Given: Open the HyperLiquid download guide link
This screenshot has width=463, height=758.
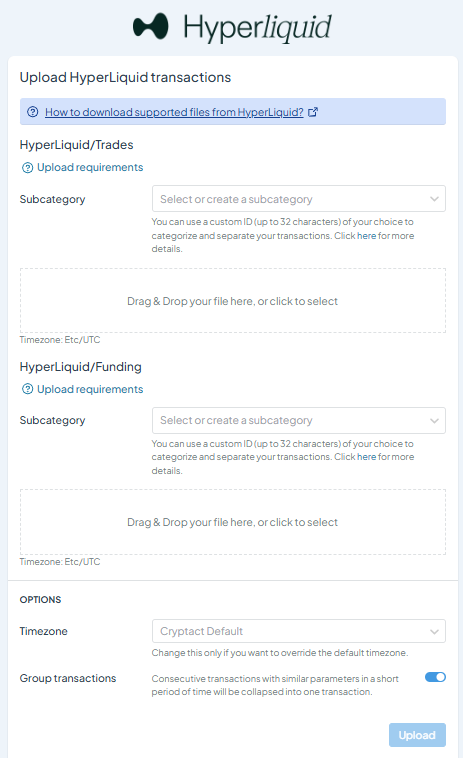Looking at the screenshot, I should tap(174, 112).
